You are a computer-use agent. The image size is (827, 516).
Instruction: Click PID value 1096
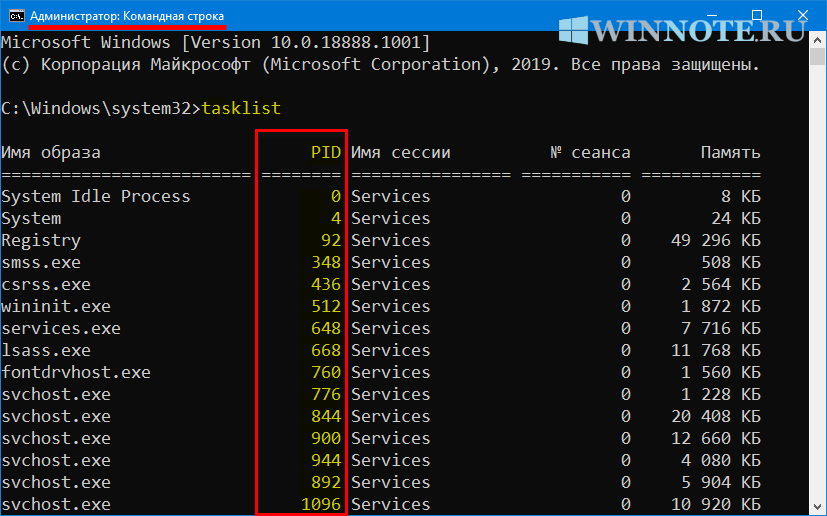[x=321, y=504]
